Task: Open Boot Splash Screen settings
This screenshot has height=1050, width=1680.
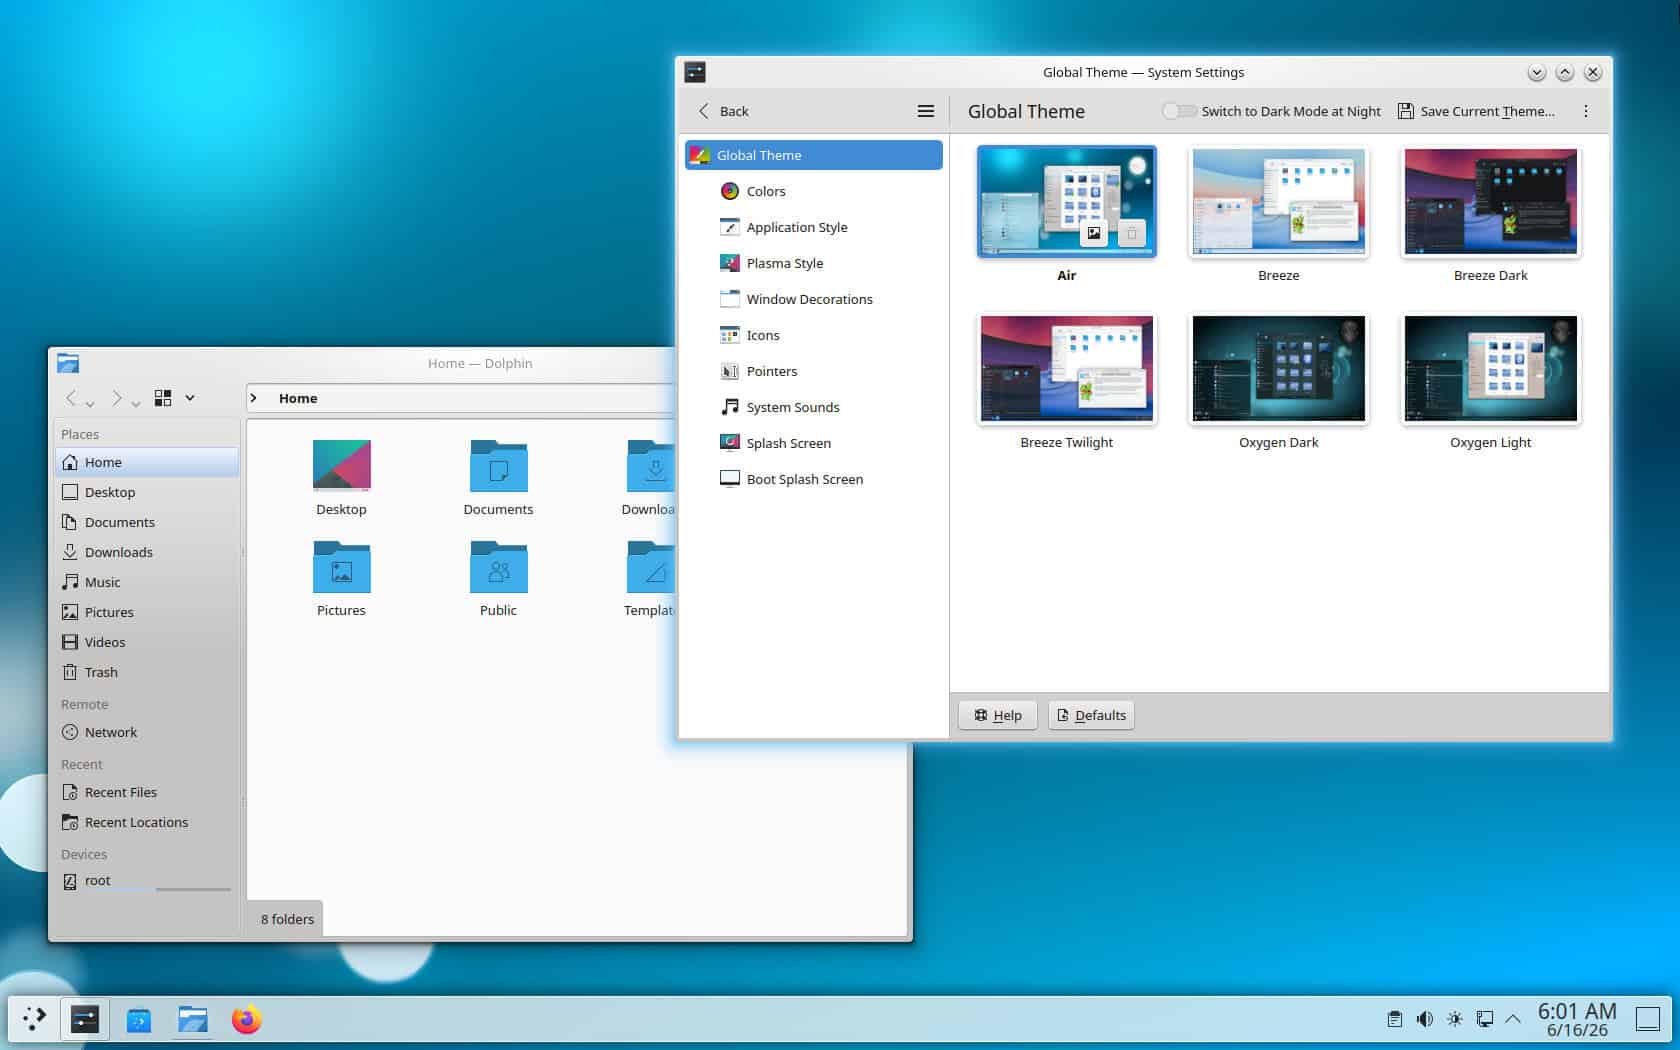Action: 814,479
